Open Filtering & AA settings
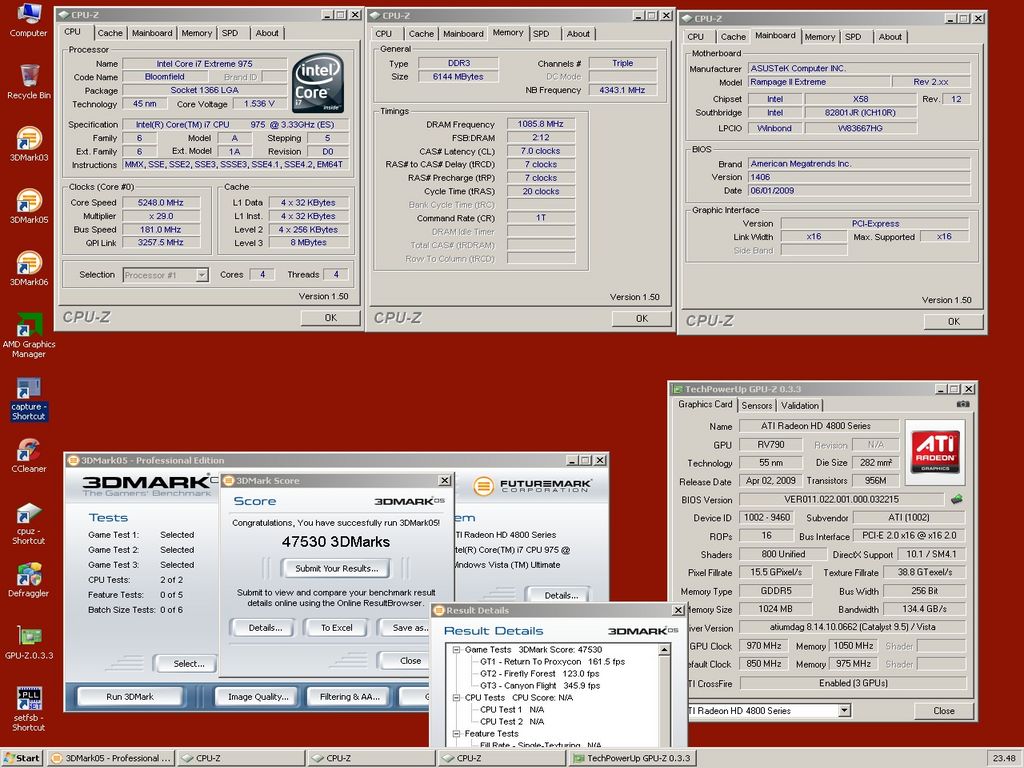The image size is (1024, 768). pos(349,697)
